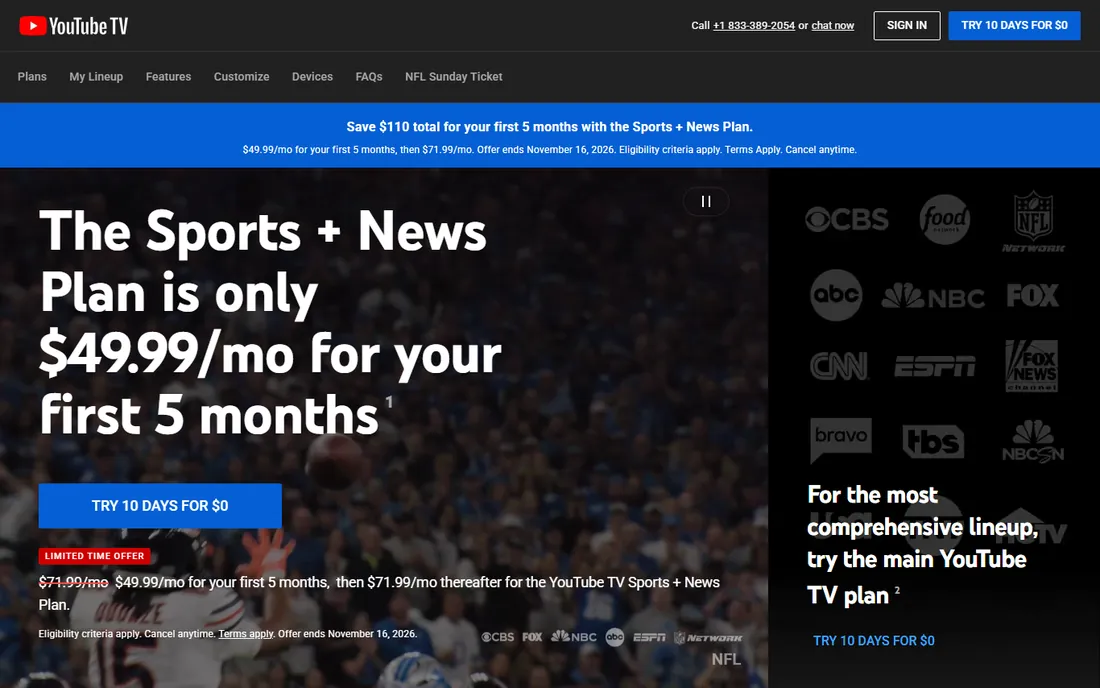The width and height of the screenshot is (1100, 688).
Task: Open the YouTube TV logo home link
Action: (x=74, y=26)
